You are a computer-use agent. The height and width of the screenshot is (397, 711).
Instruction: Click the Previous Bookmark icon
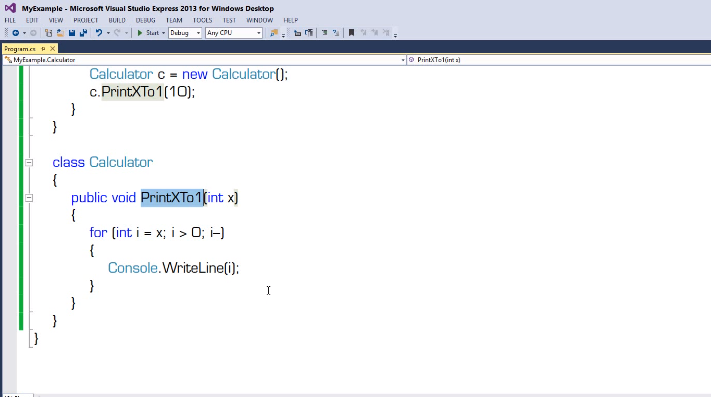(x=363, y=33)
